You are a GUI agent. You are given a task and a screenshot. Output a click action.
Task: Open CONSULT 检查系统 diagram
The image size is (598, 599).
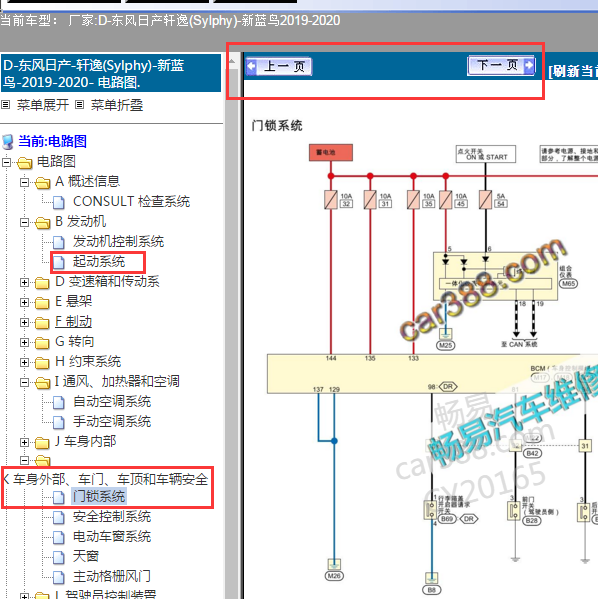[131, 201]
